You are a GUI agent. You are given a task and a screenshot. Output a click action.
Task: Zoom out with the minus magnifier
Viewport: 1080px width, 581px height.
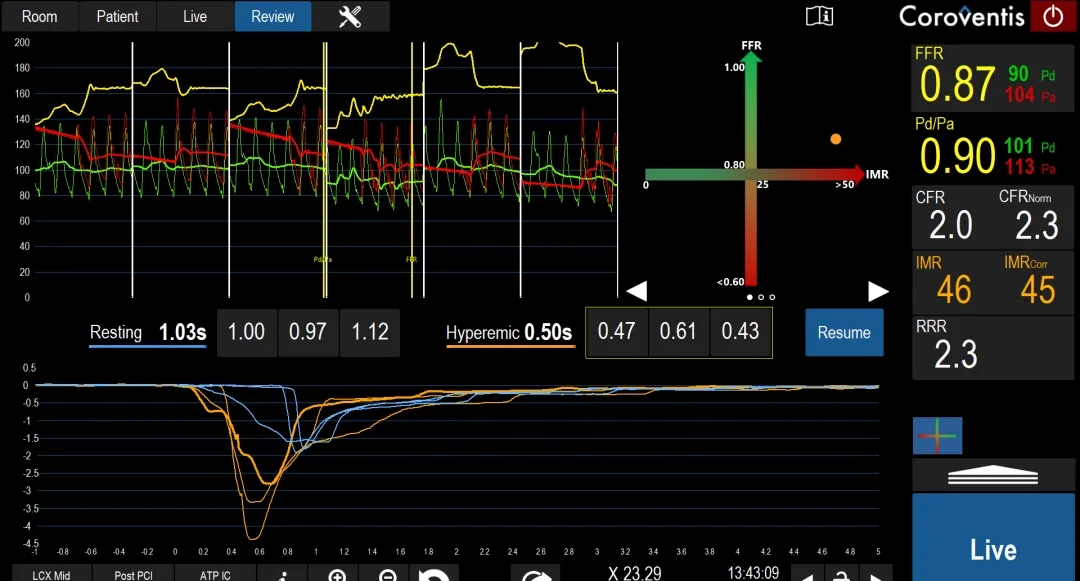click(388, 575)
